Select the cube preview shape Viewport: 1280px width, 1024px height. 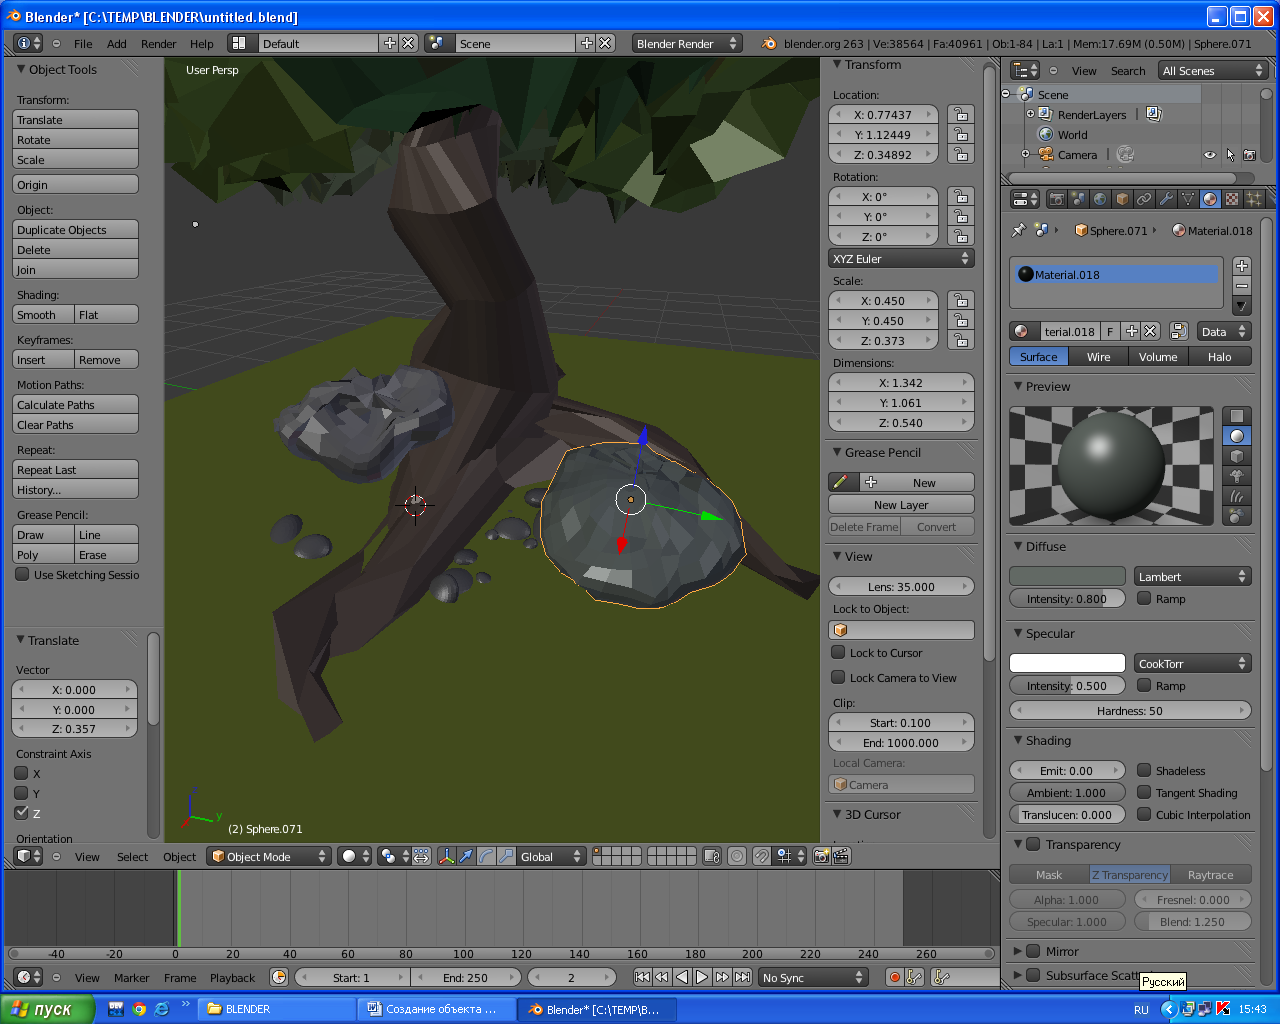click(1237, 456)
